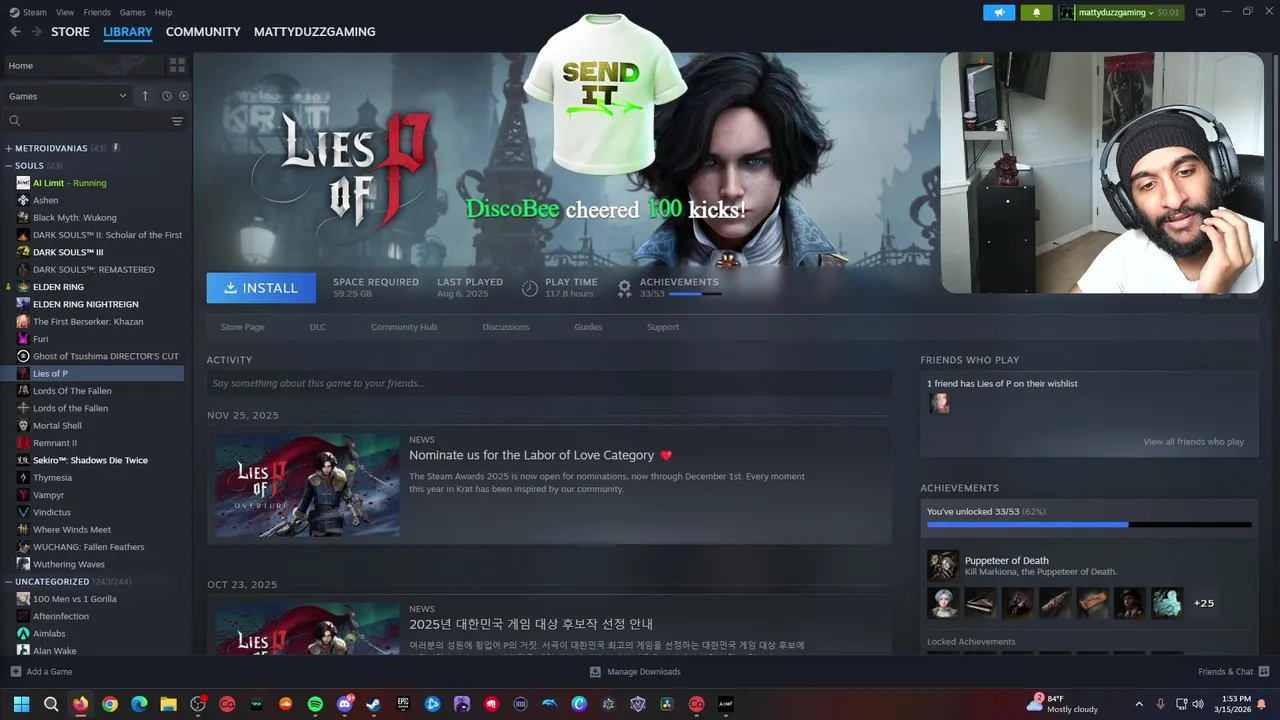This screenshot has height=720, width=1280.
Task: Open the Games menu
Action: [132, 12]
